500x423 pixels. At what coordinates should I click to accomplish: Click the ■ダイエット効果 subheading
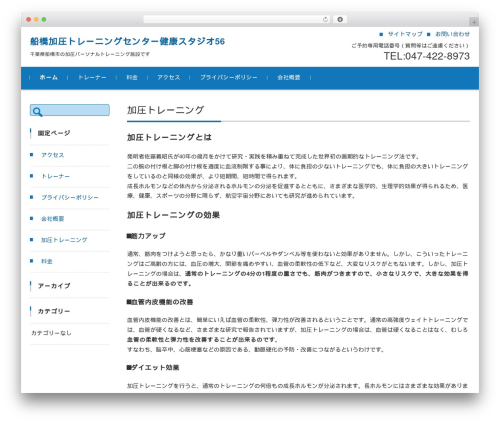153,368
